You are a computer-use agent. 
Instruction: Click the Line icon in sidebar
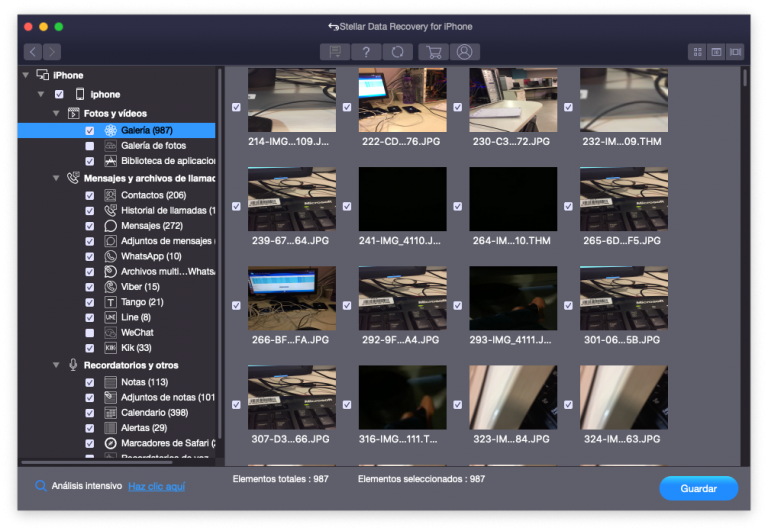click(x=110, y=317)
